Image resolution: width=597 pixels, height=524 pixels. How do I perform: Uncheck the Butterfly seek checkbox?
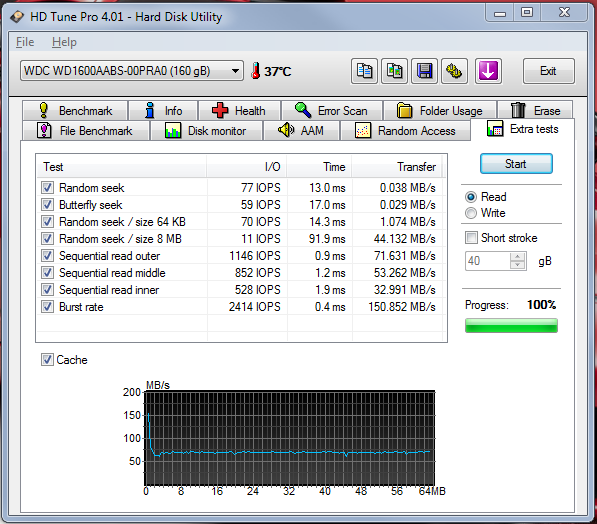tap(47, 204)
